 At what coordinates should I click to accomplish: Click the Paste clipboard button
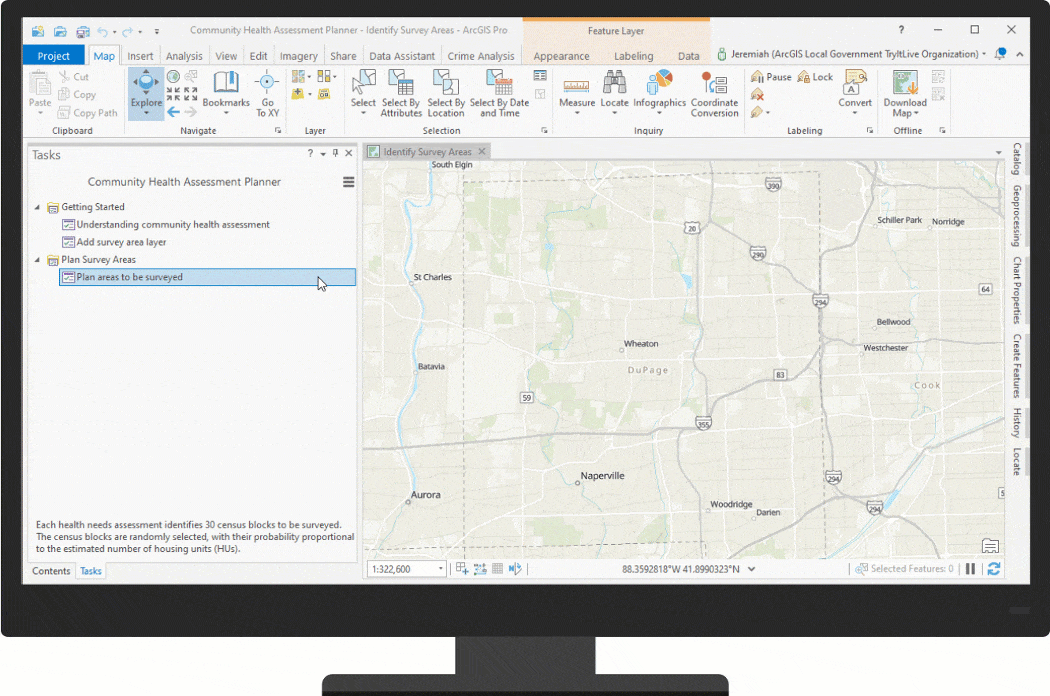tap(40, 92)
